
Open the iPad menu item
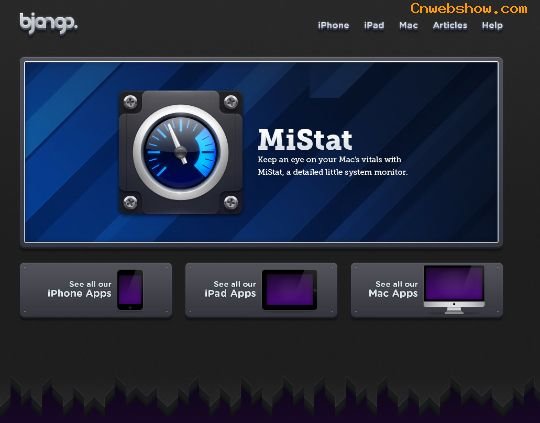point(374,25)
